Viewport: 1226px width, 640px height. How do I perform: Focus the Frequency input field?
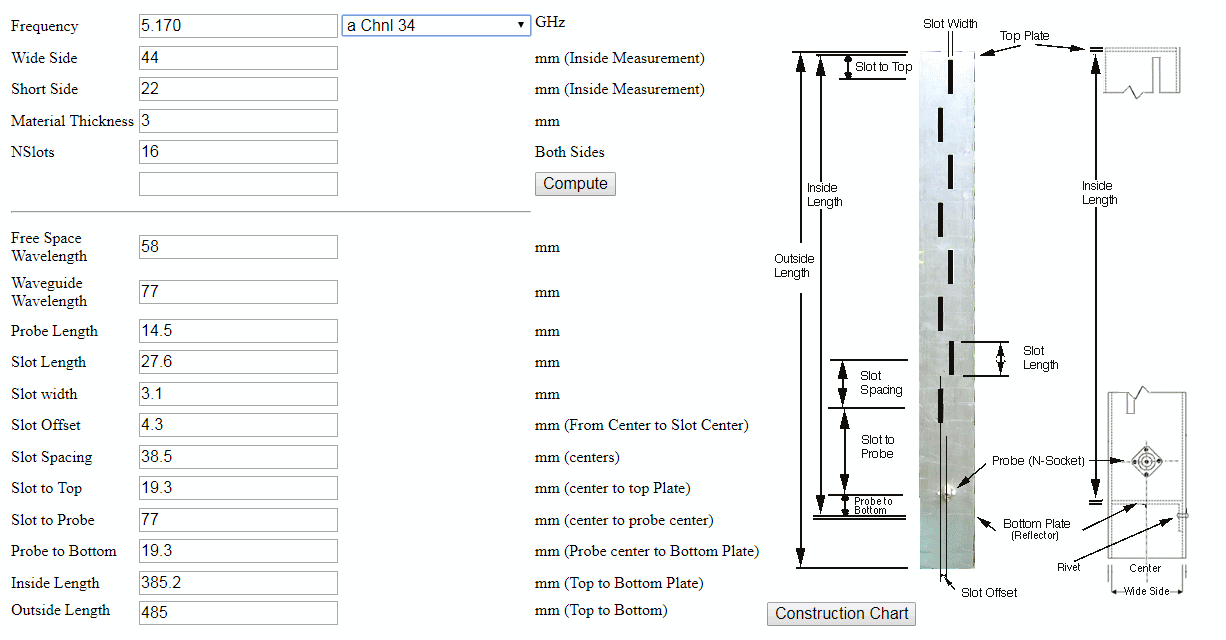click(238, 26)
